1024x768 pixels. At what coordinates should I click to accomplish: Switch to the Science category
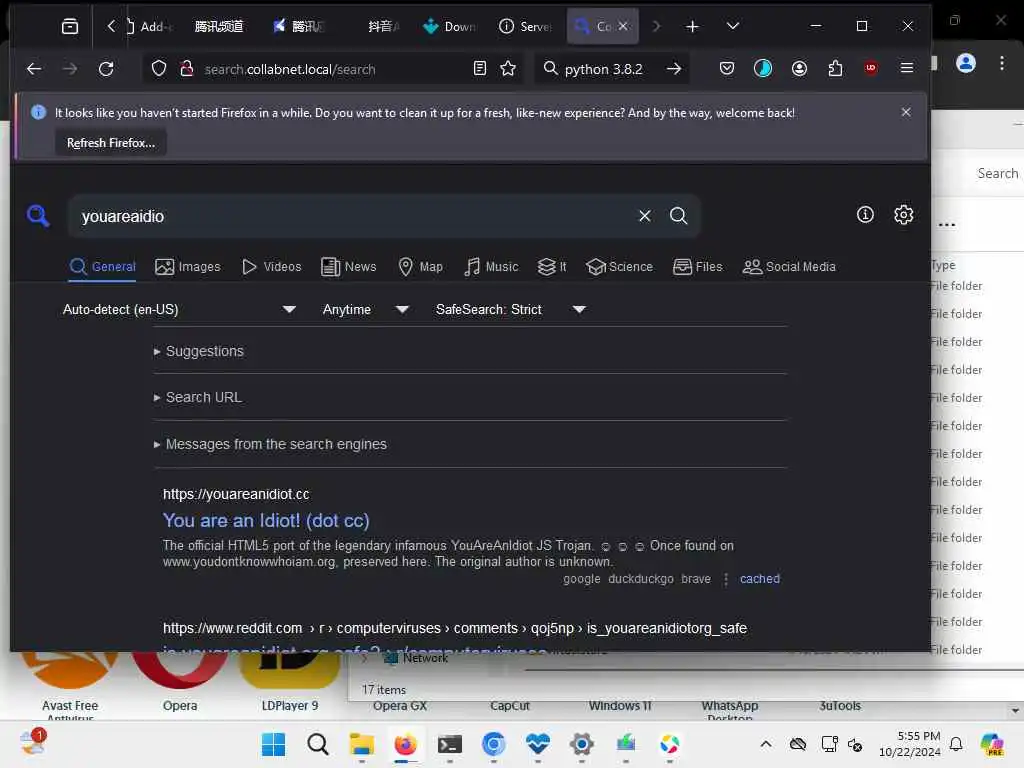[x=619, y=266]
